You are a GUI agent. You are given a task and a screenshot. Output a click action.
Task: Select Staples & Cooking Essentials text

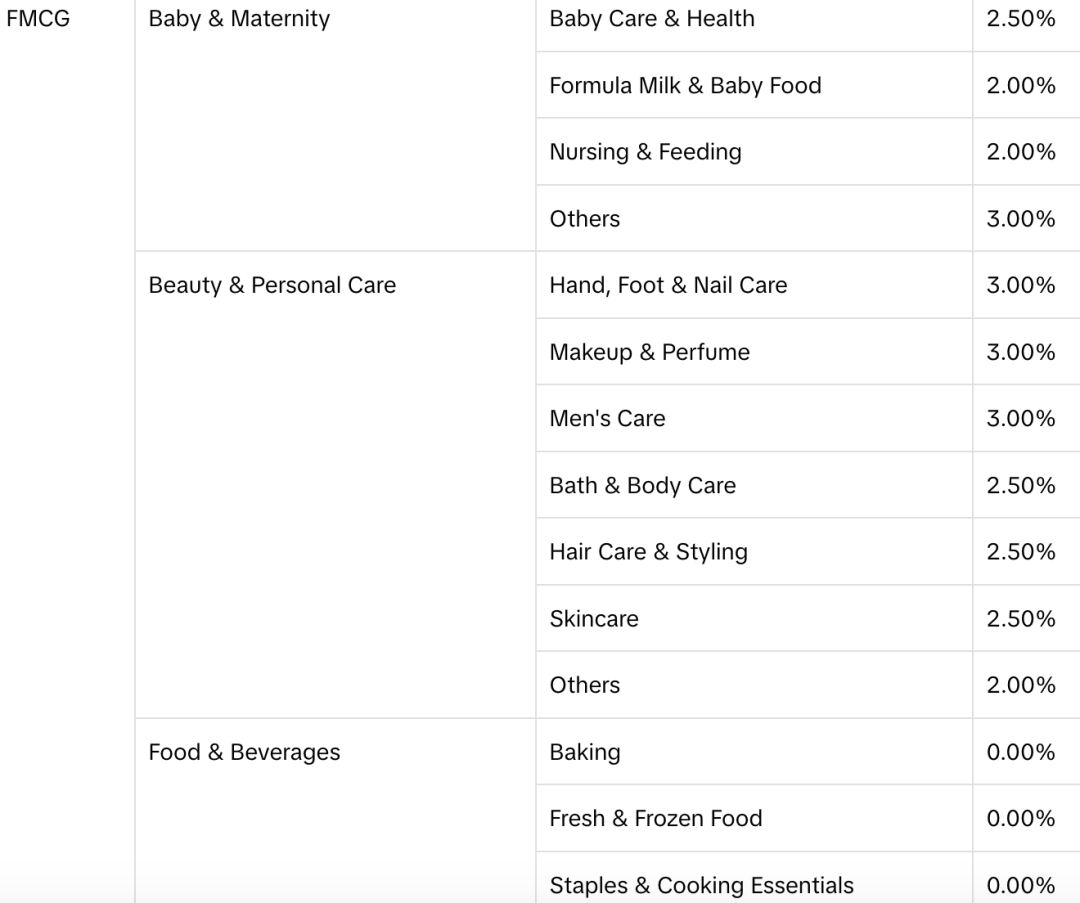pos(701,885)
